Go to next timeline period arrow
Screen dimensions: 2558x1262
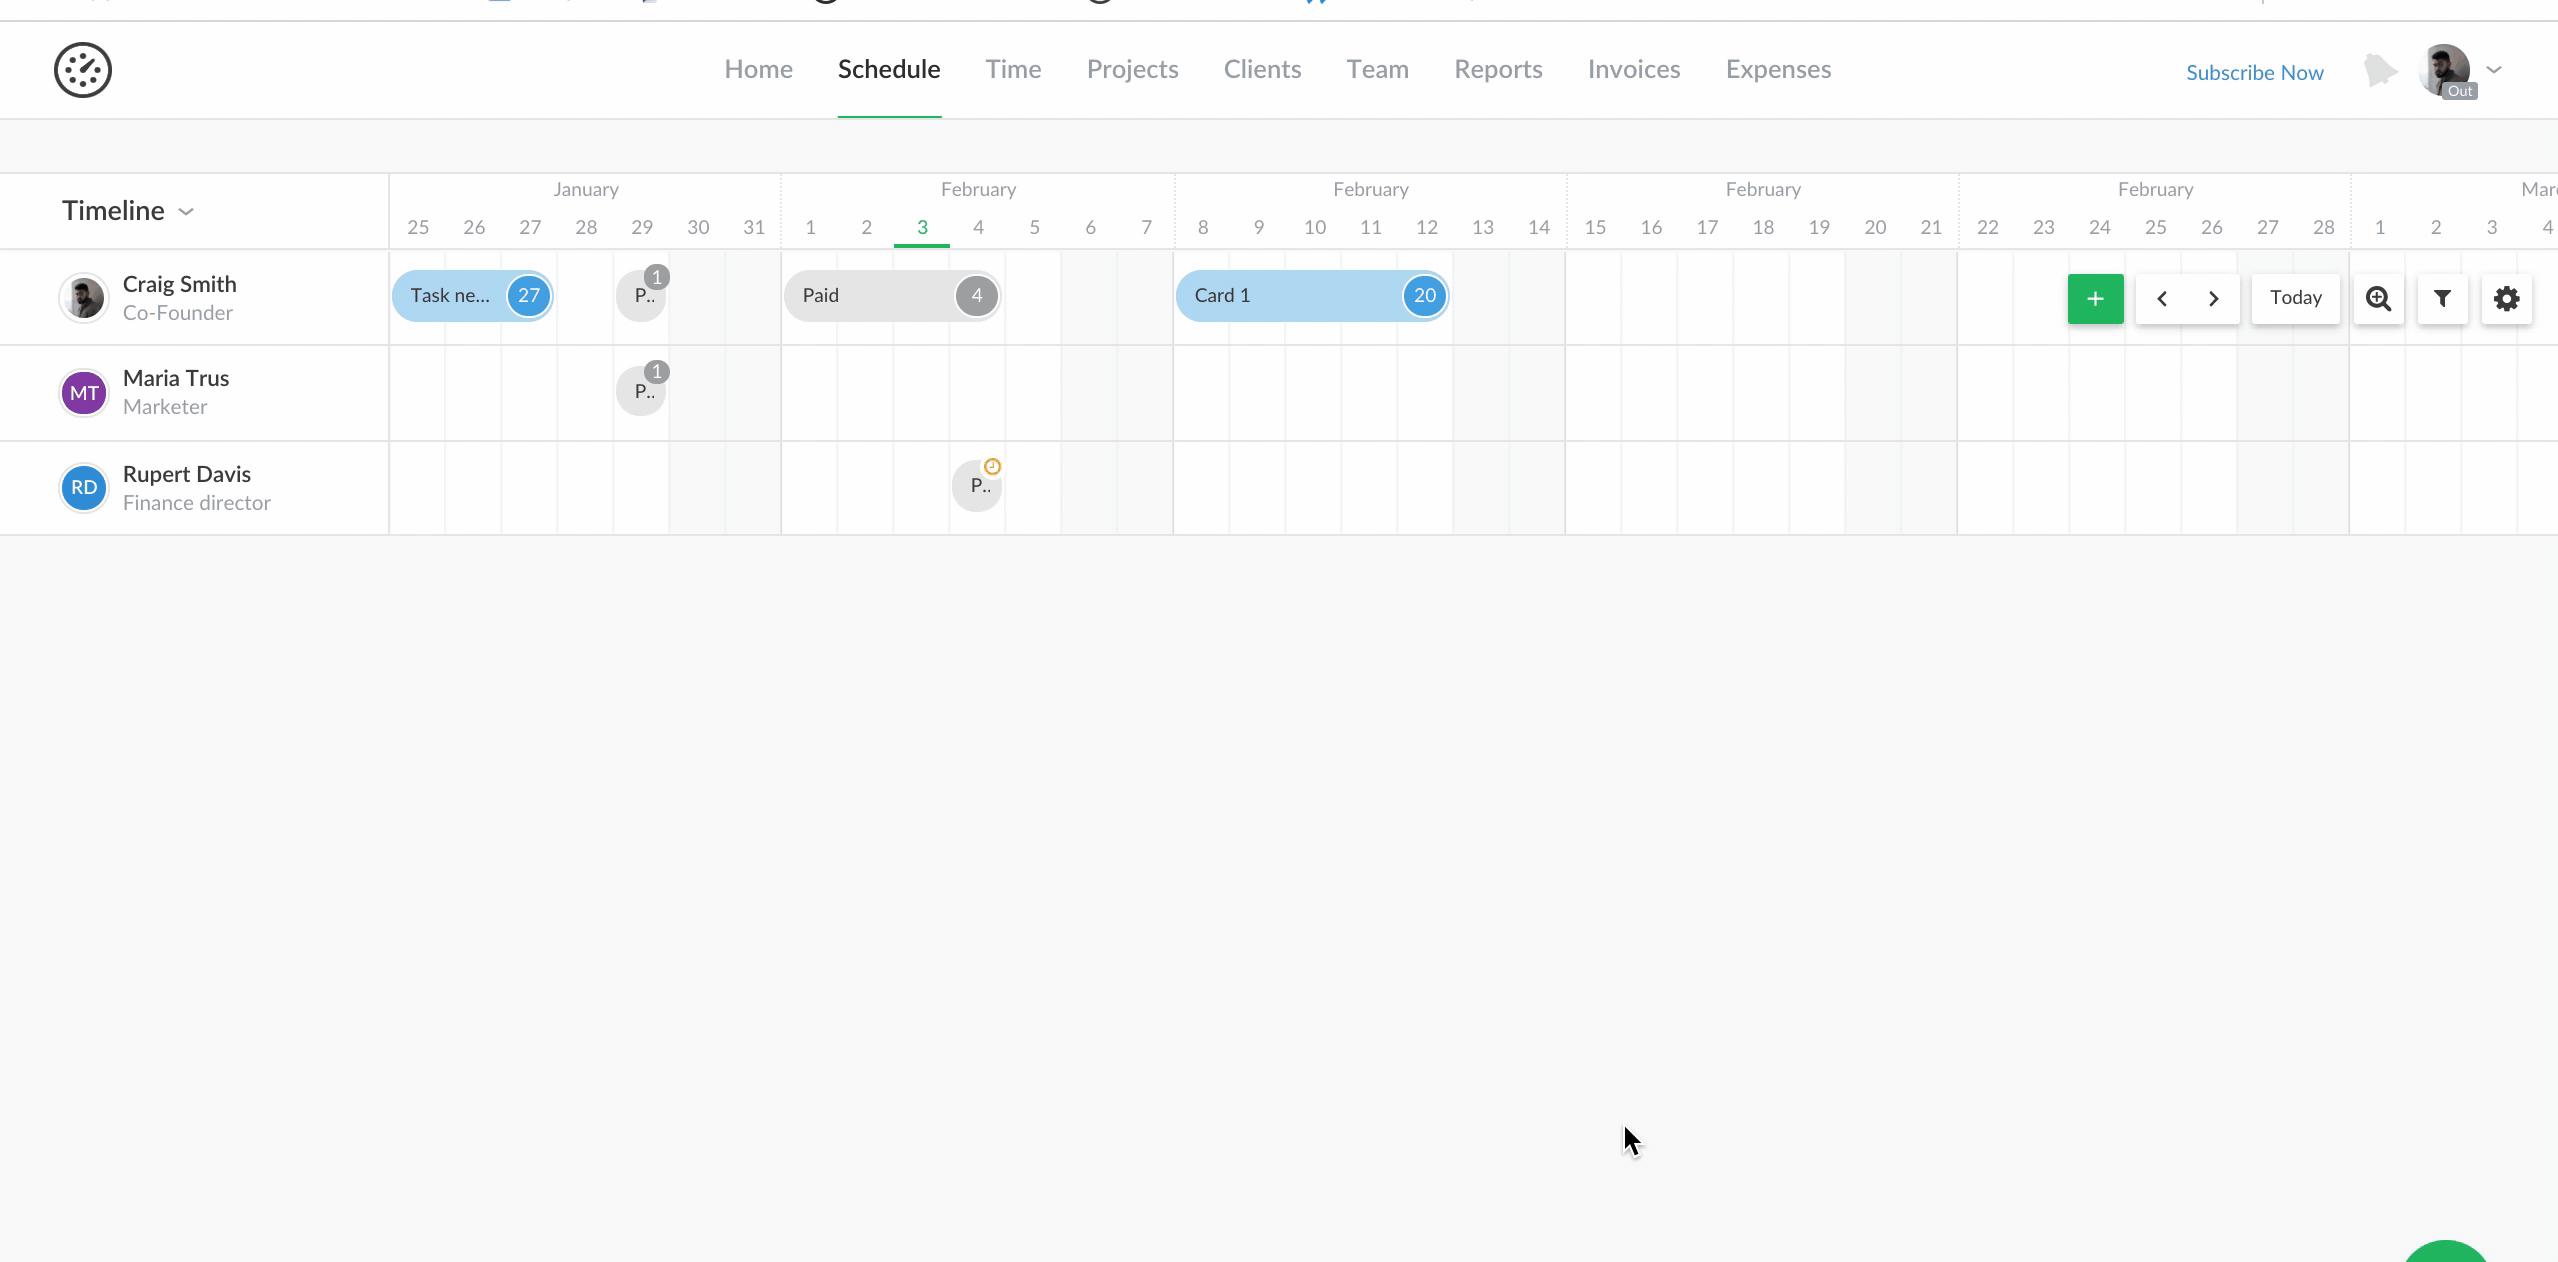pos(2213,298)
